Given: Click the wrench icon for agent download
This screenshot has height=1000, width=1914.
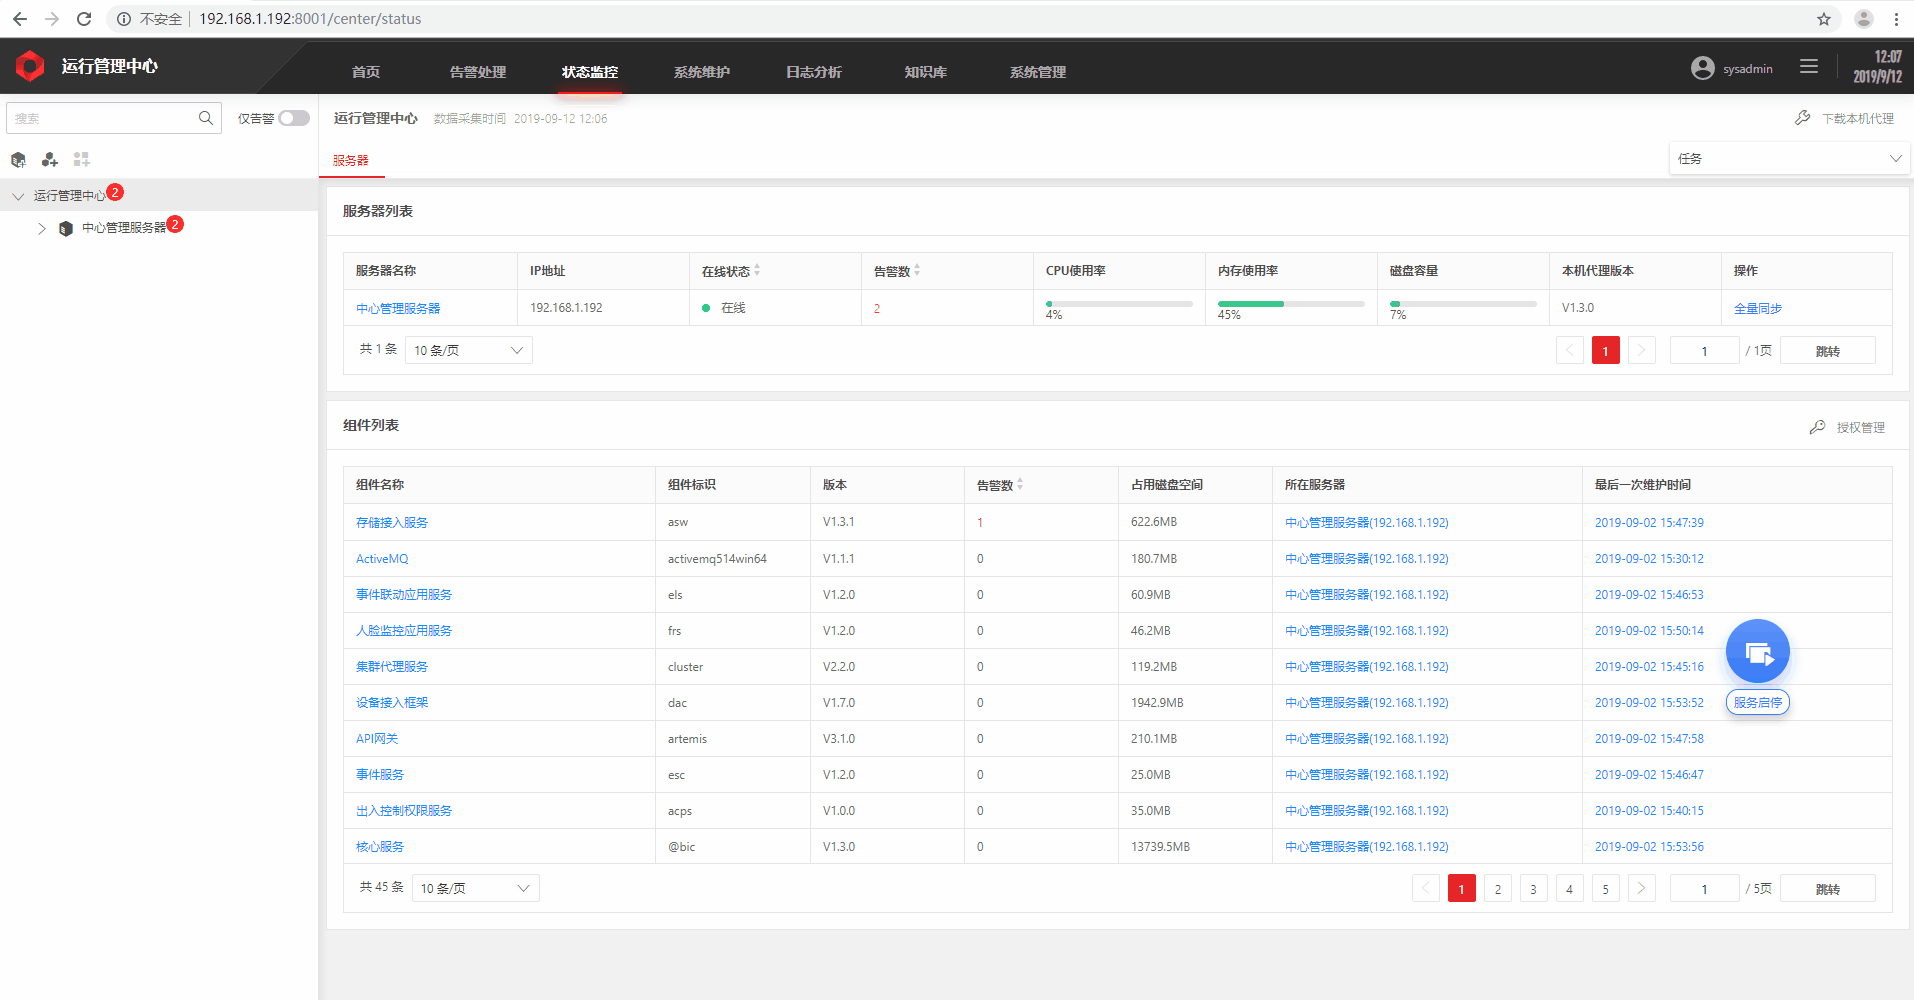Looking at the screenshot, I should [x=1802, y=118].
